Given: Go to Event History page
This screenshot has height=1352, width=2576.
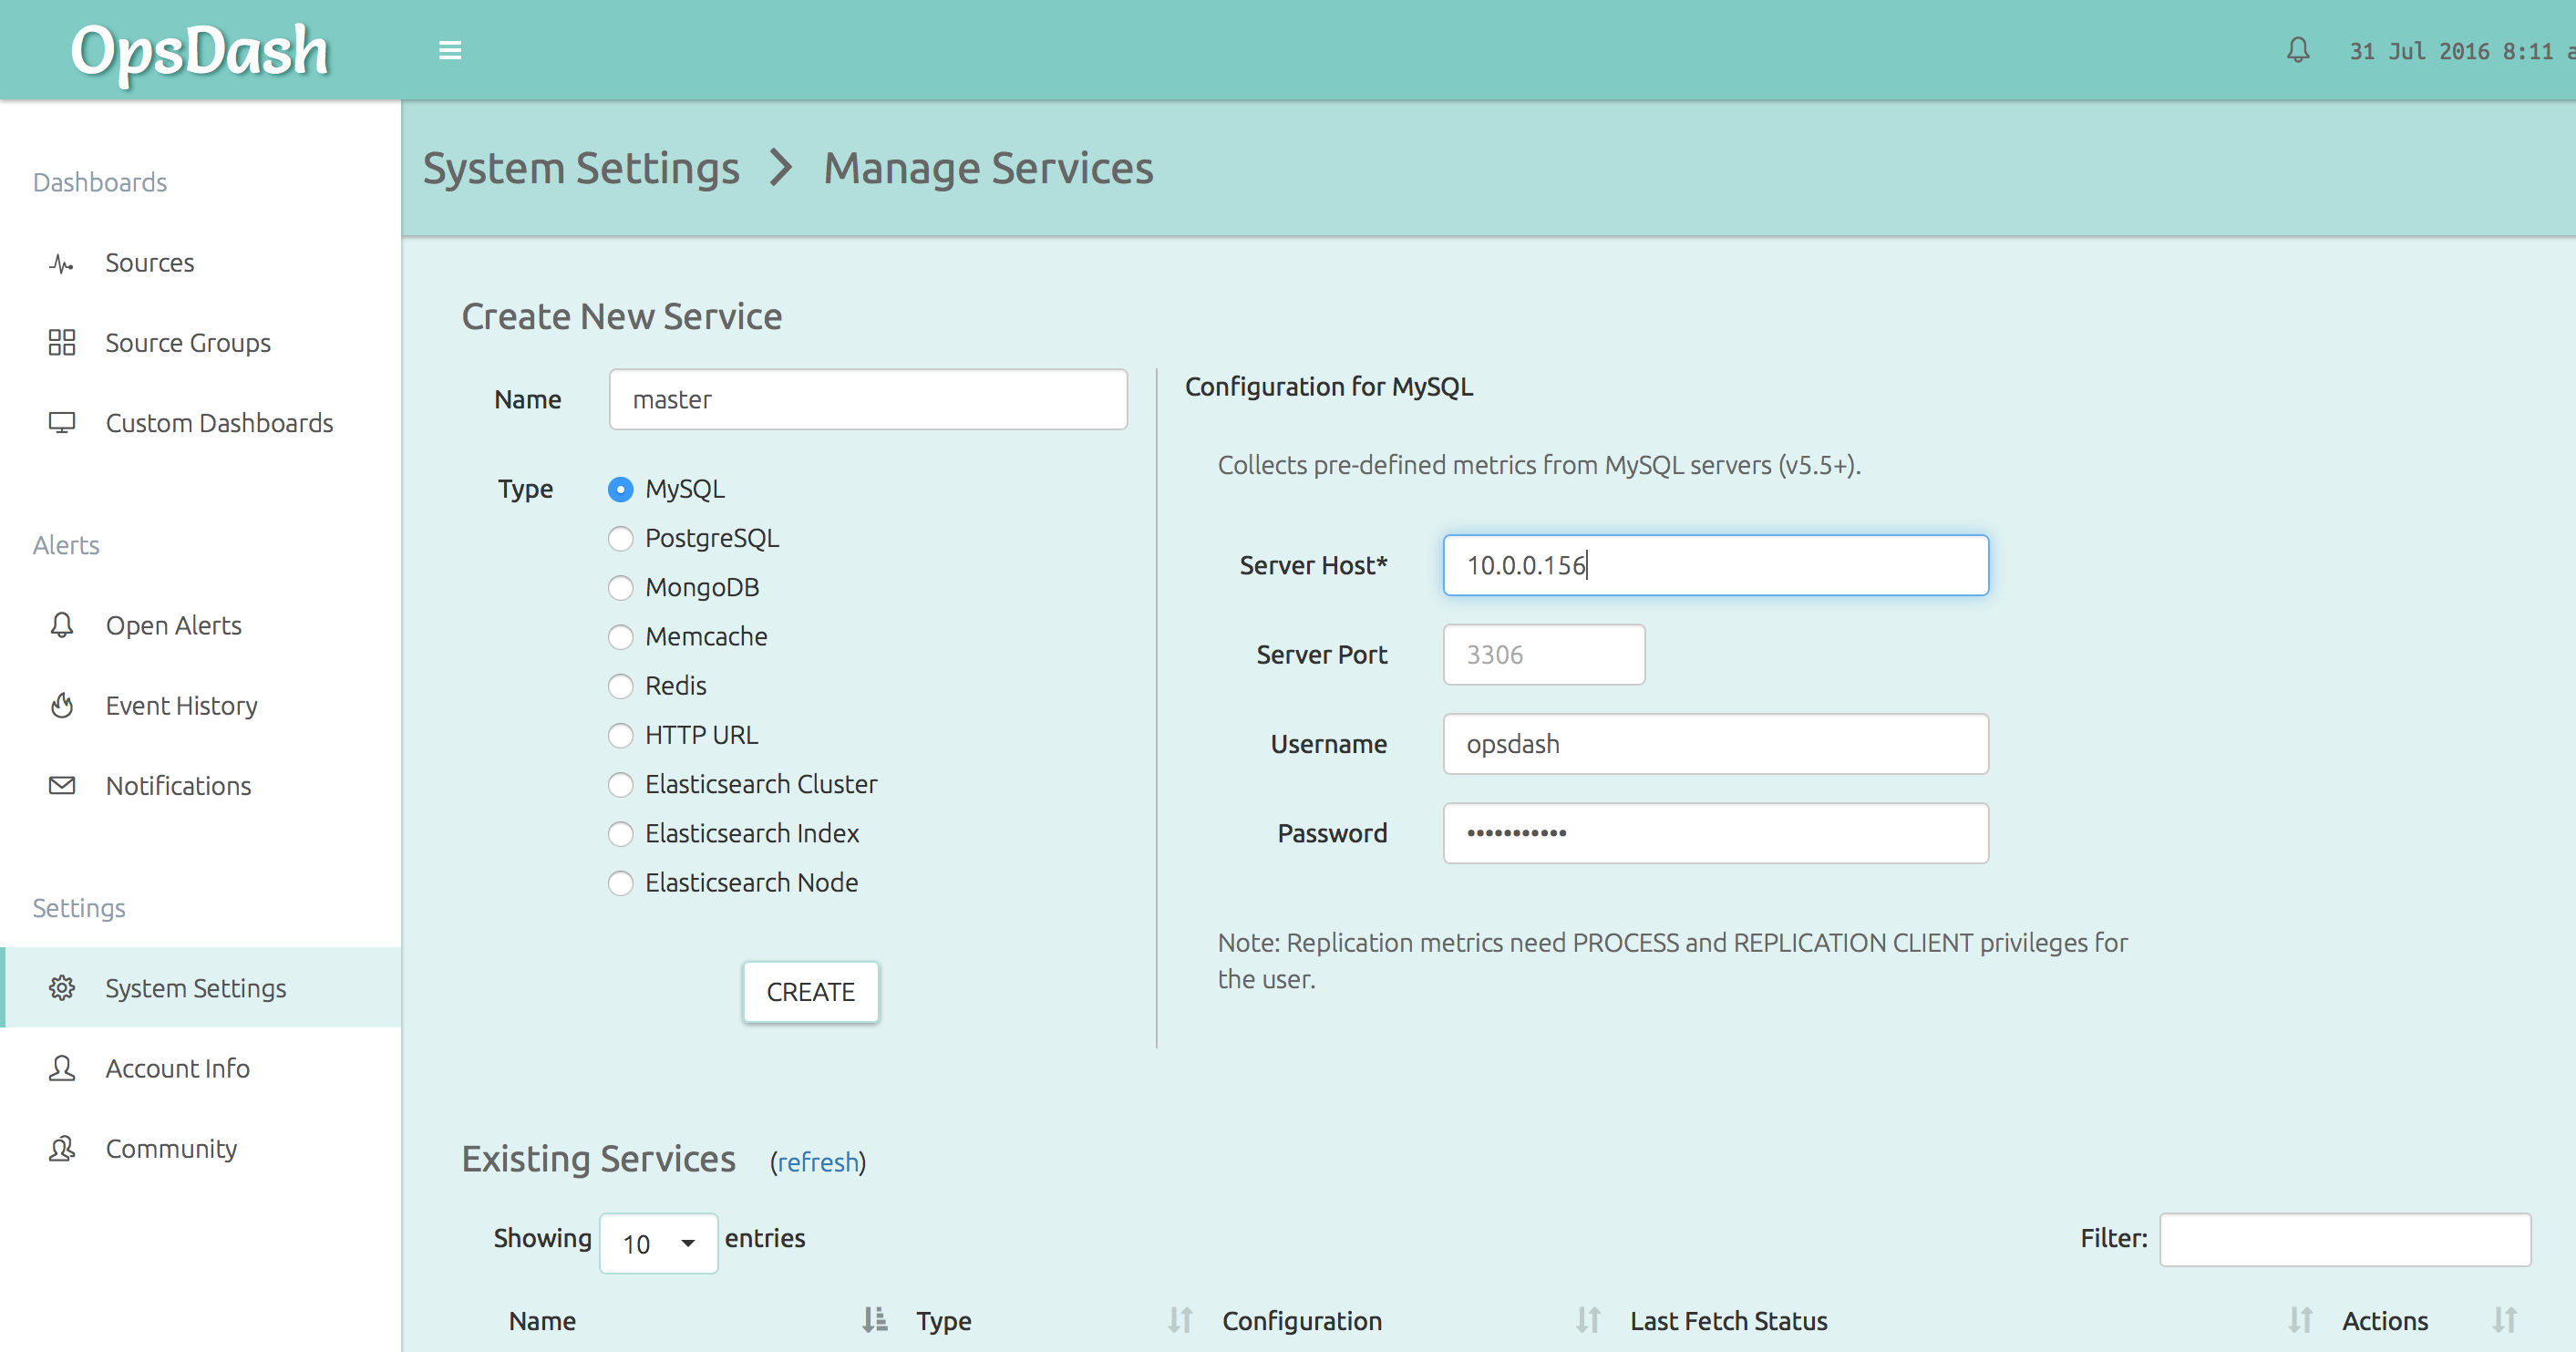Looking at the screenshot, I should pyautogui.click(x=201, y=706).
